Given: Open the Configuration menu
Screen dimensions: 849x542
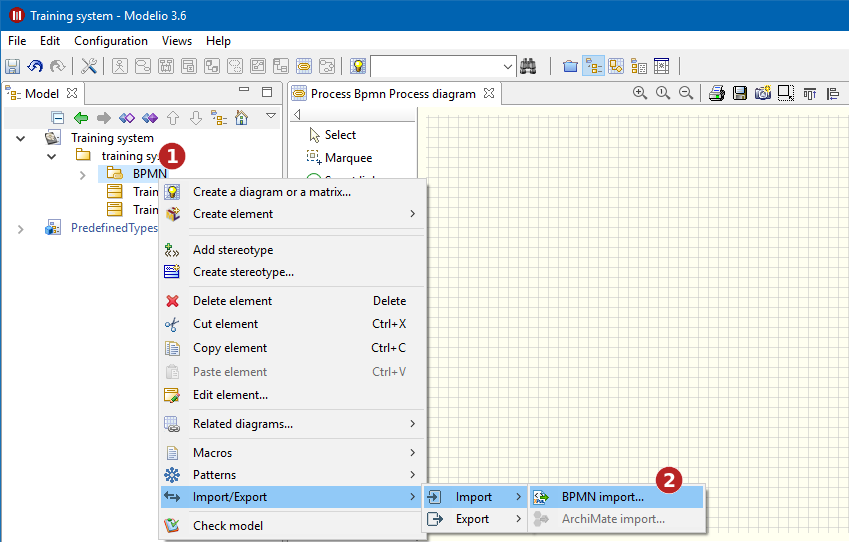Looking at the screenshot, I should click(x=110, y=41).
